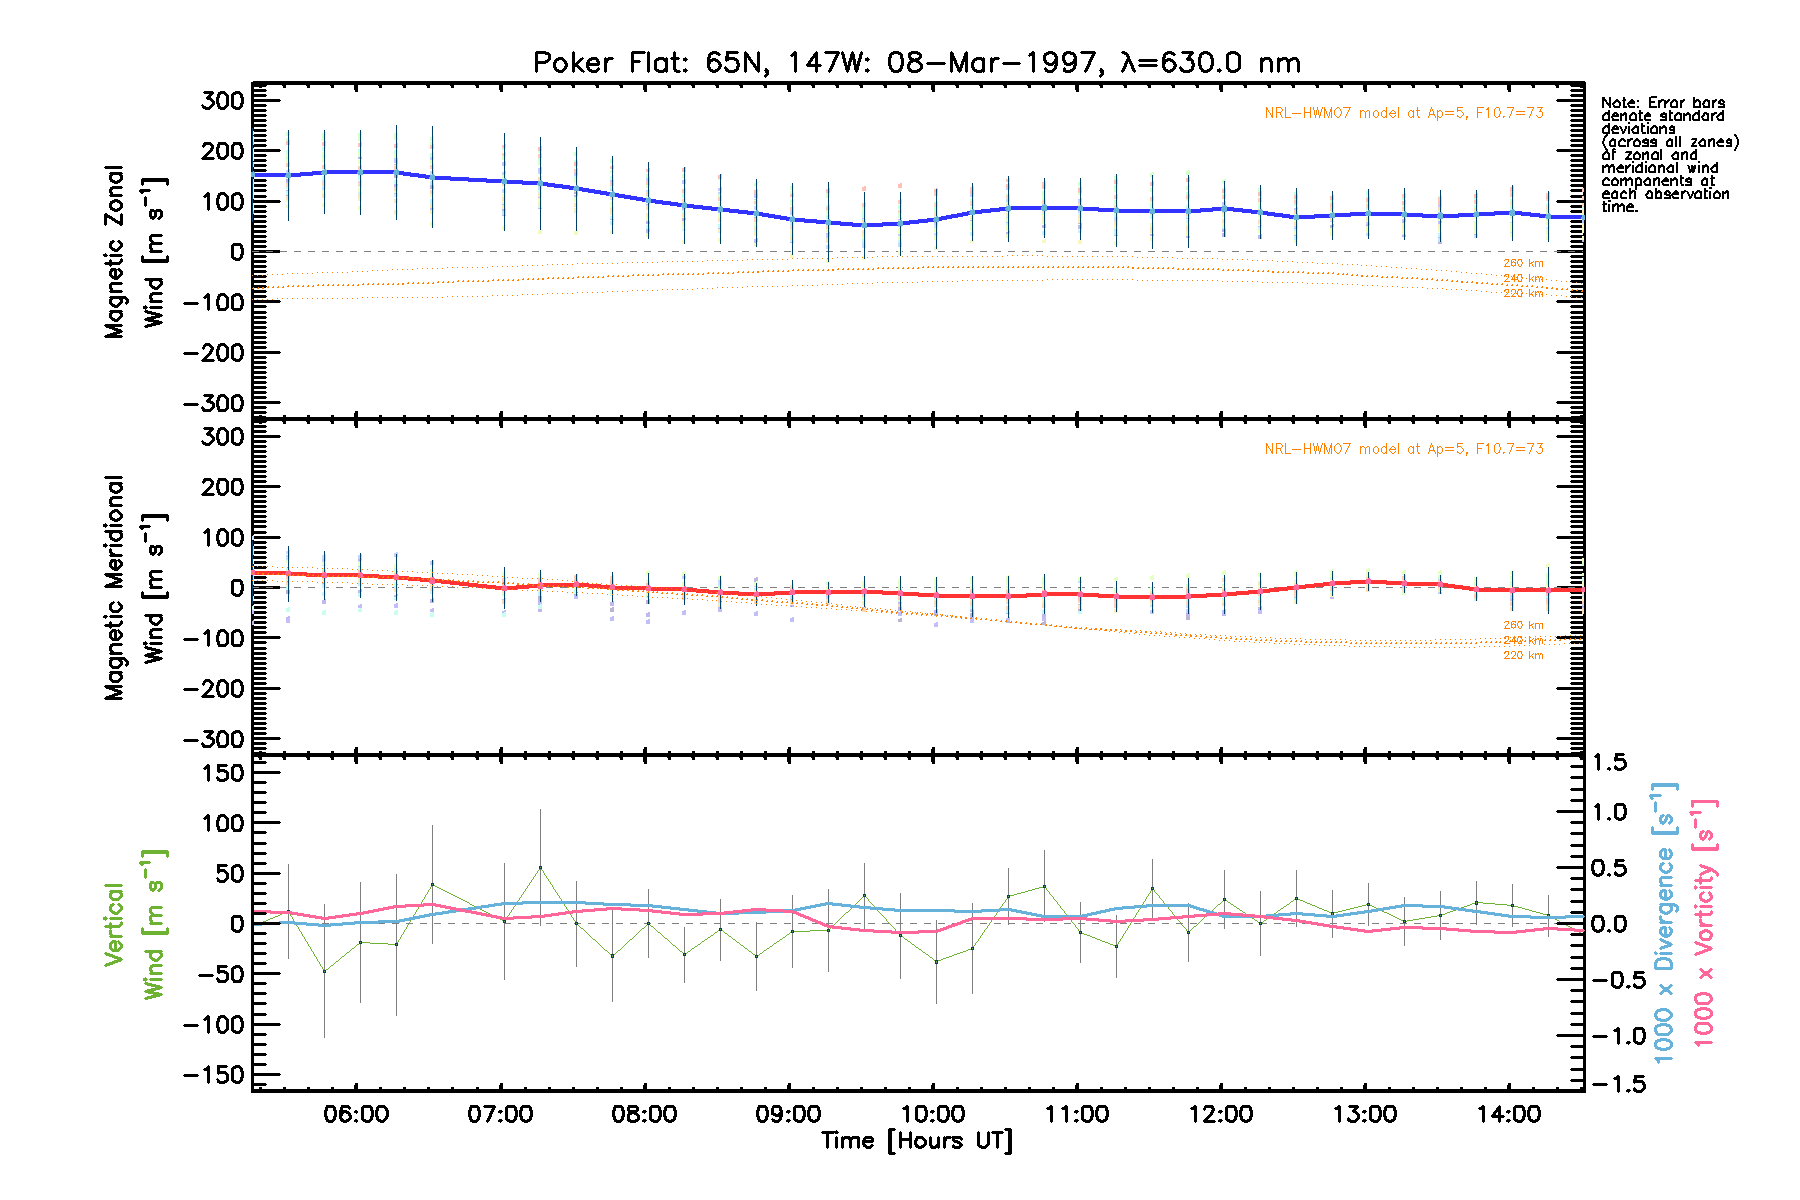Screen dimensions: 1800x1200
Task: Click the 'Time [Hours UT]' x-axis title
Action: tap(916, 1141)
